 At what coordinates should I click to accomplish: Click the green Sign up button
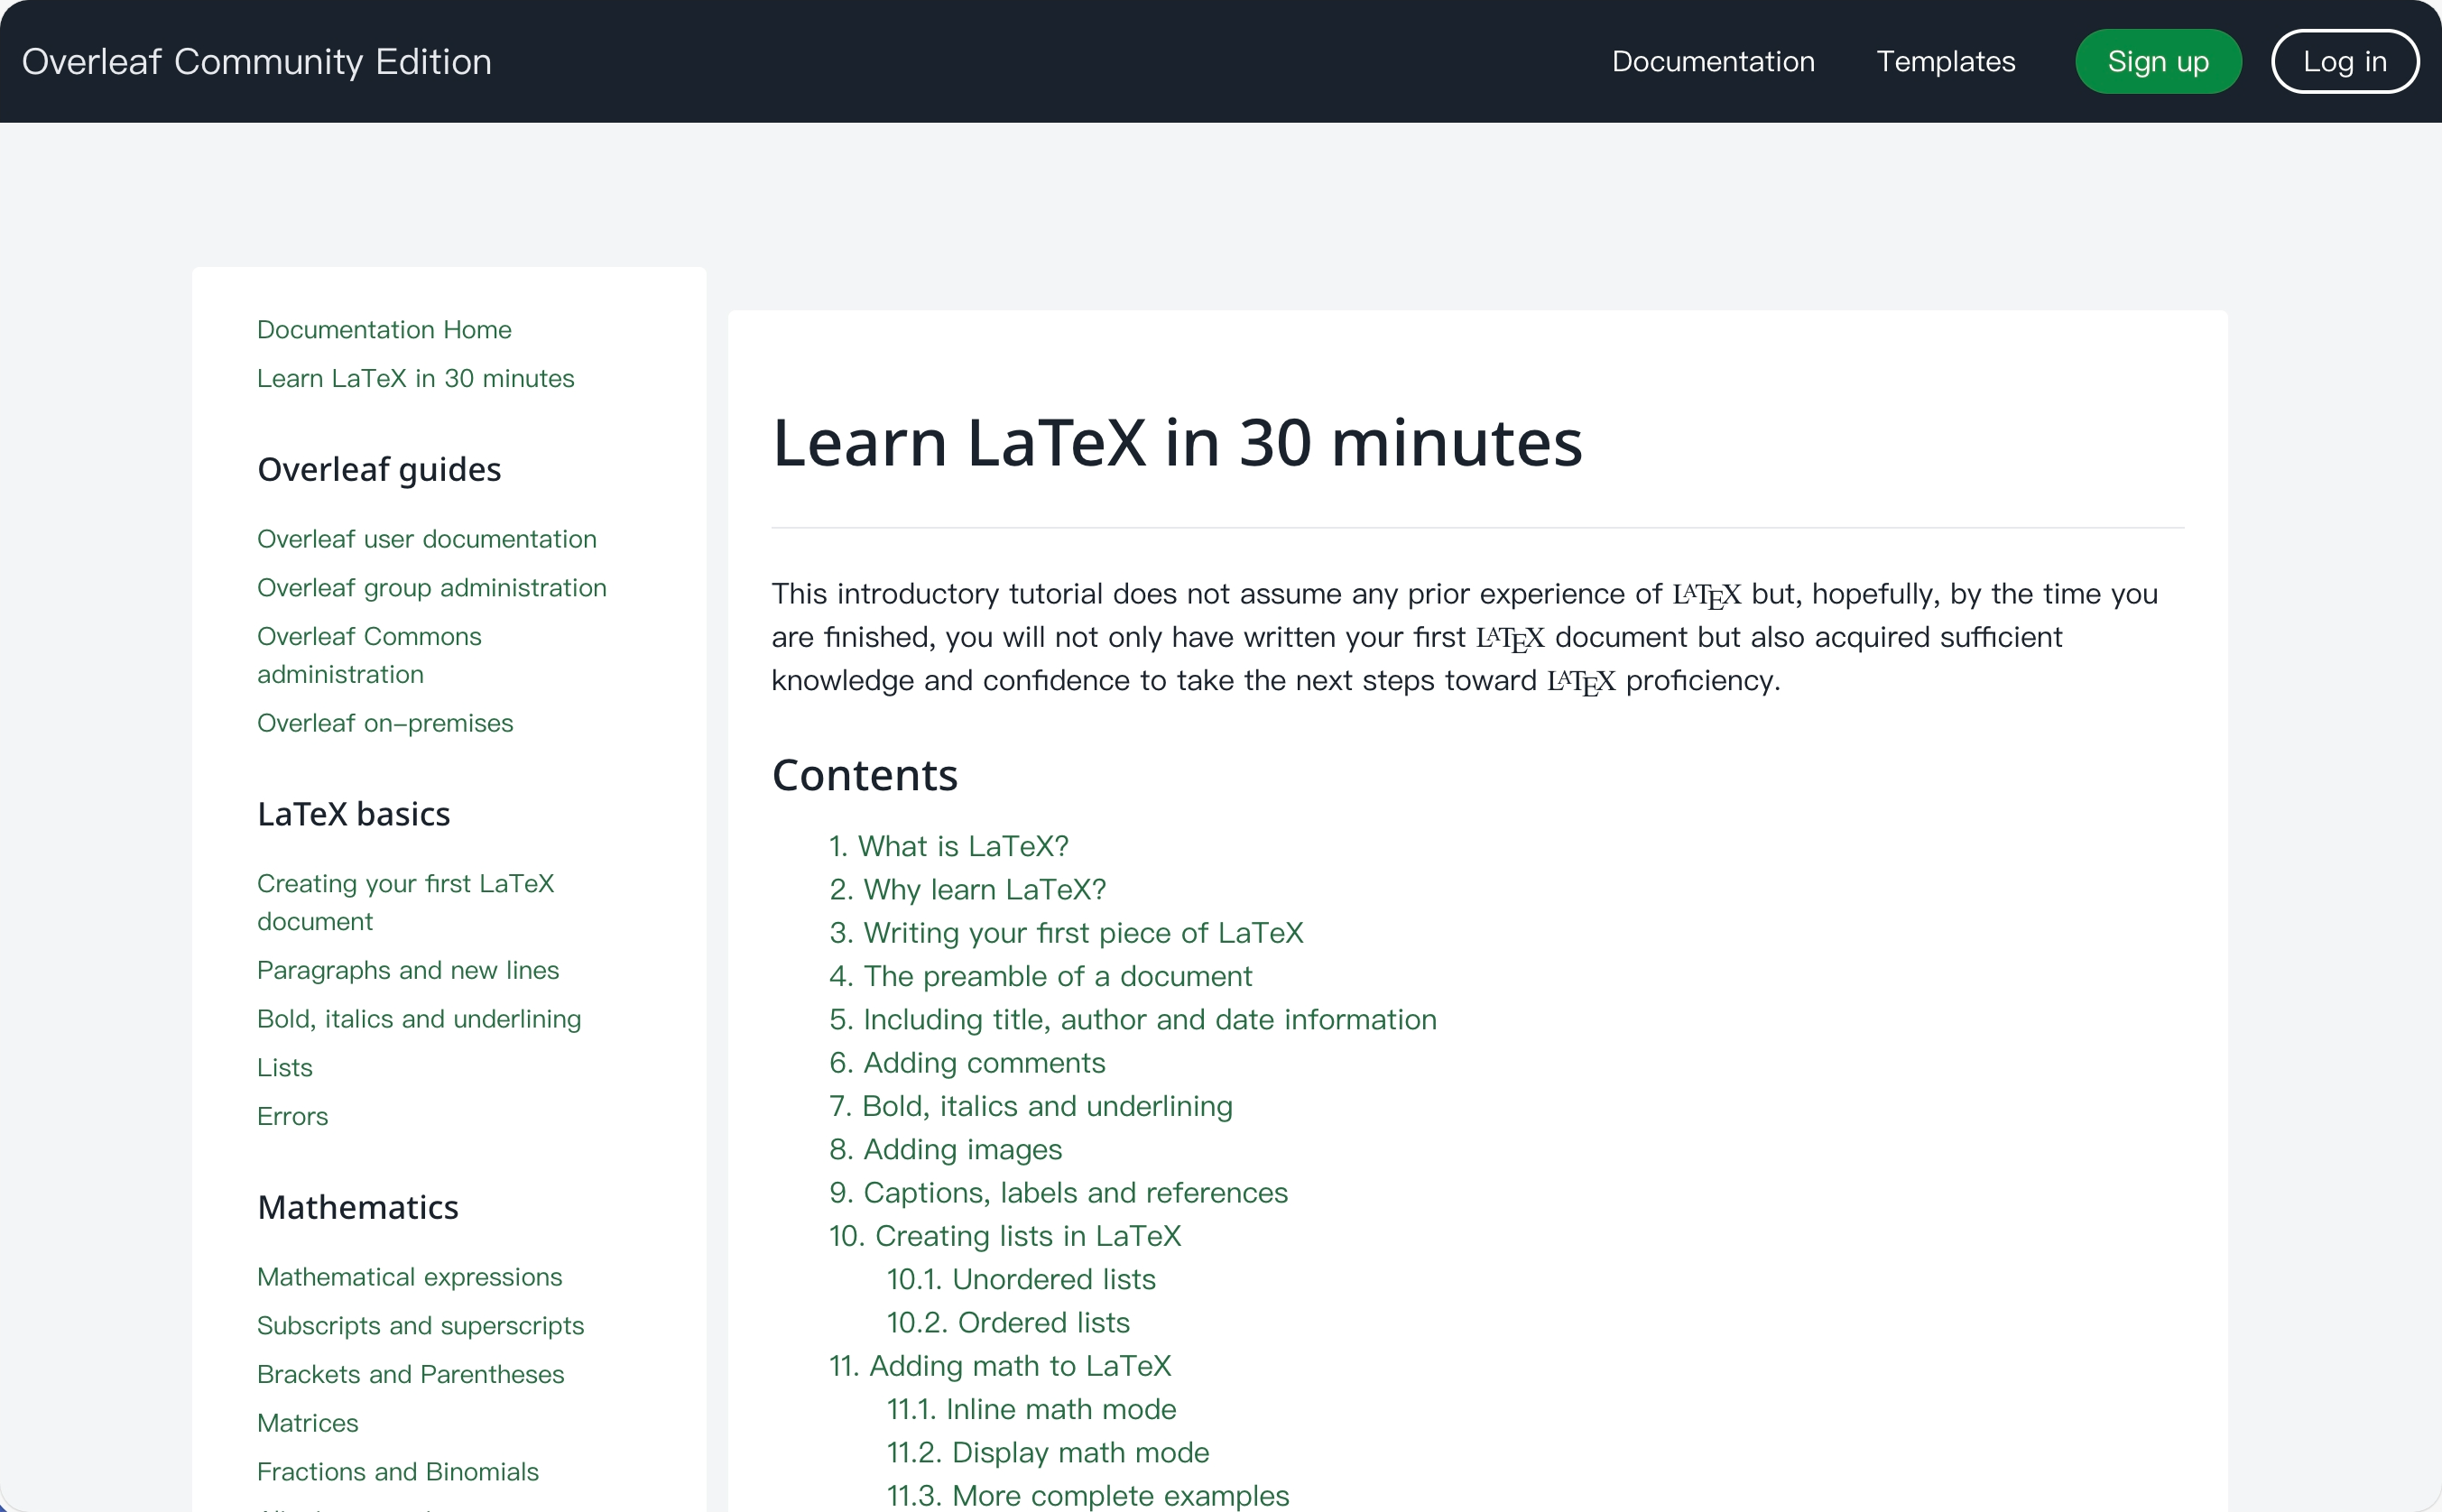2157,62
